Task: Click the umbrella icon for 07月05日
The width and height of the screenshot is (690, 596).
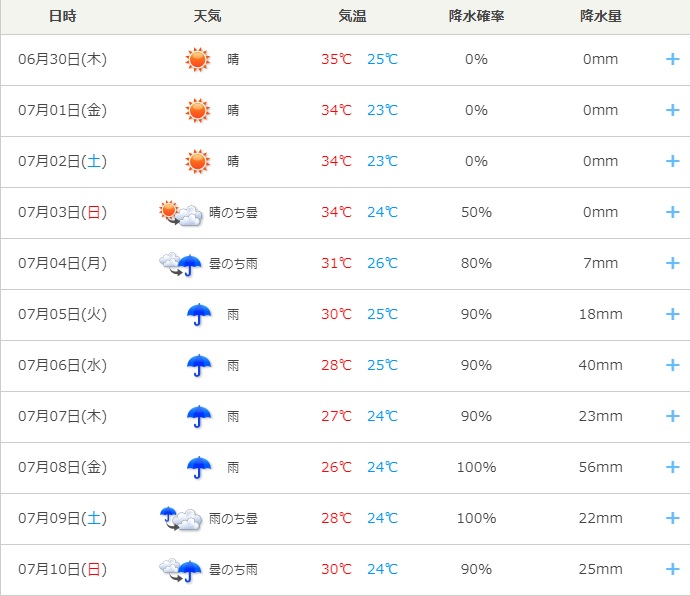Action: [199, 314]
